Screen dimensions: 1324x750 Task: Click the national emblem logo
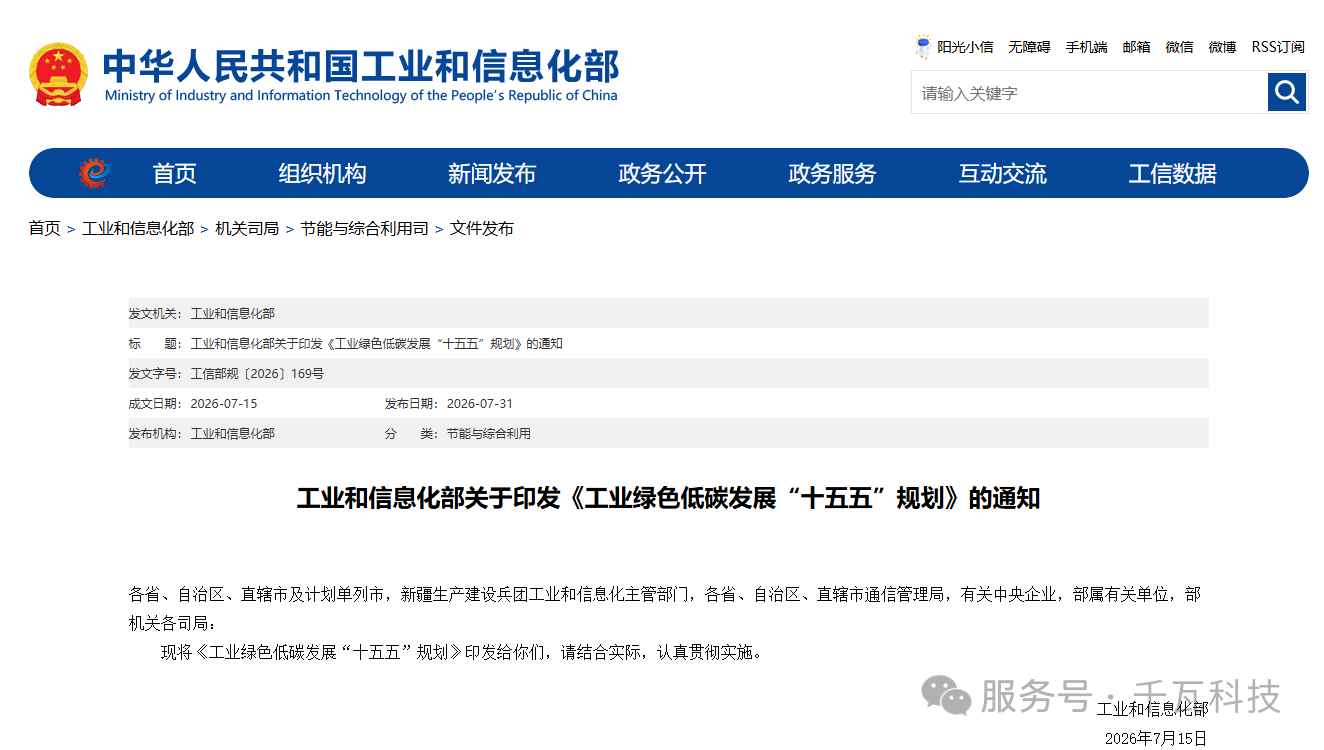pyautogui.click(x=59, y=74)
